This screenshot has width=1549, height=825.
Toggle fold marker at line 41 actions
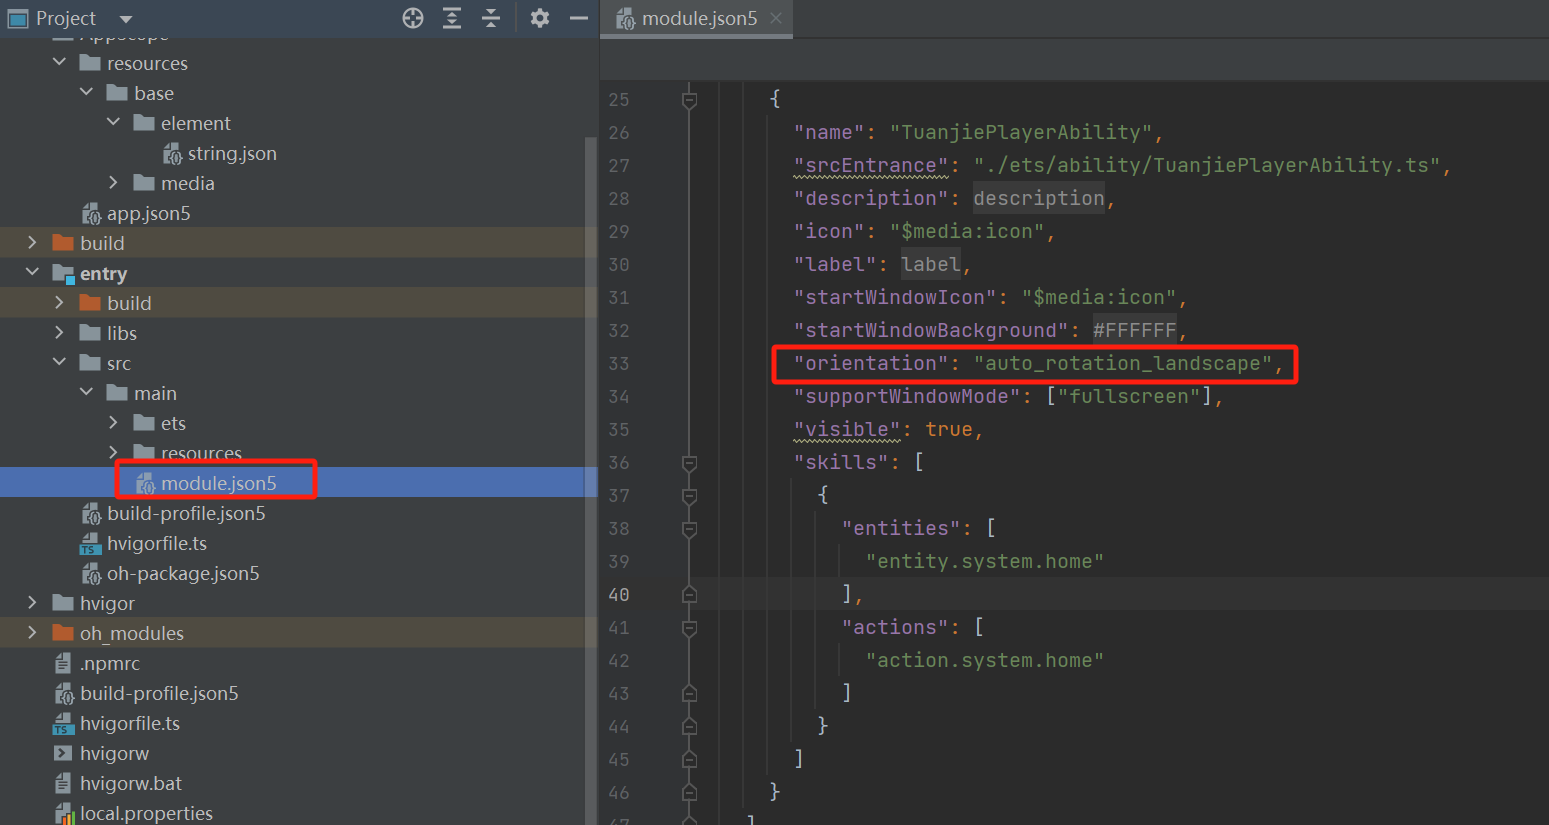pyautogui.click(x=689, y=628)
